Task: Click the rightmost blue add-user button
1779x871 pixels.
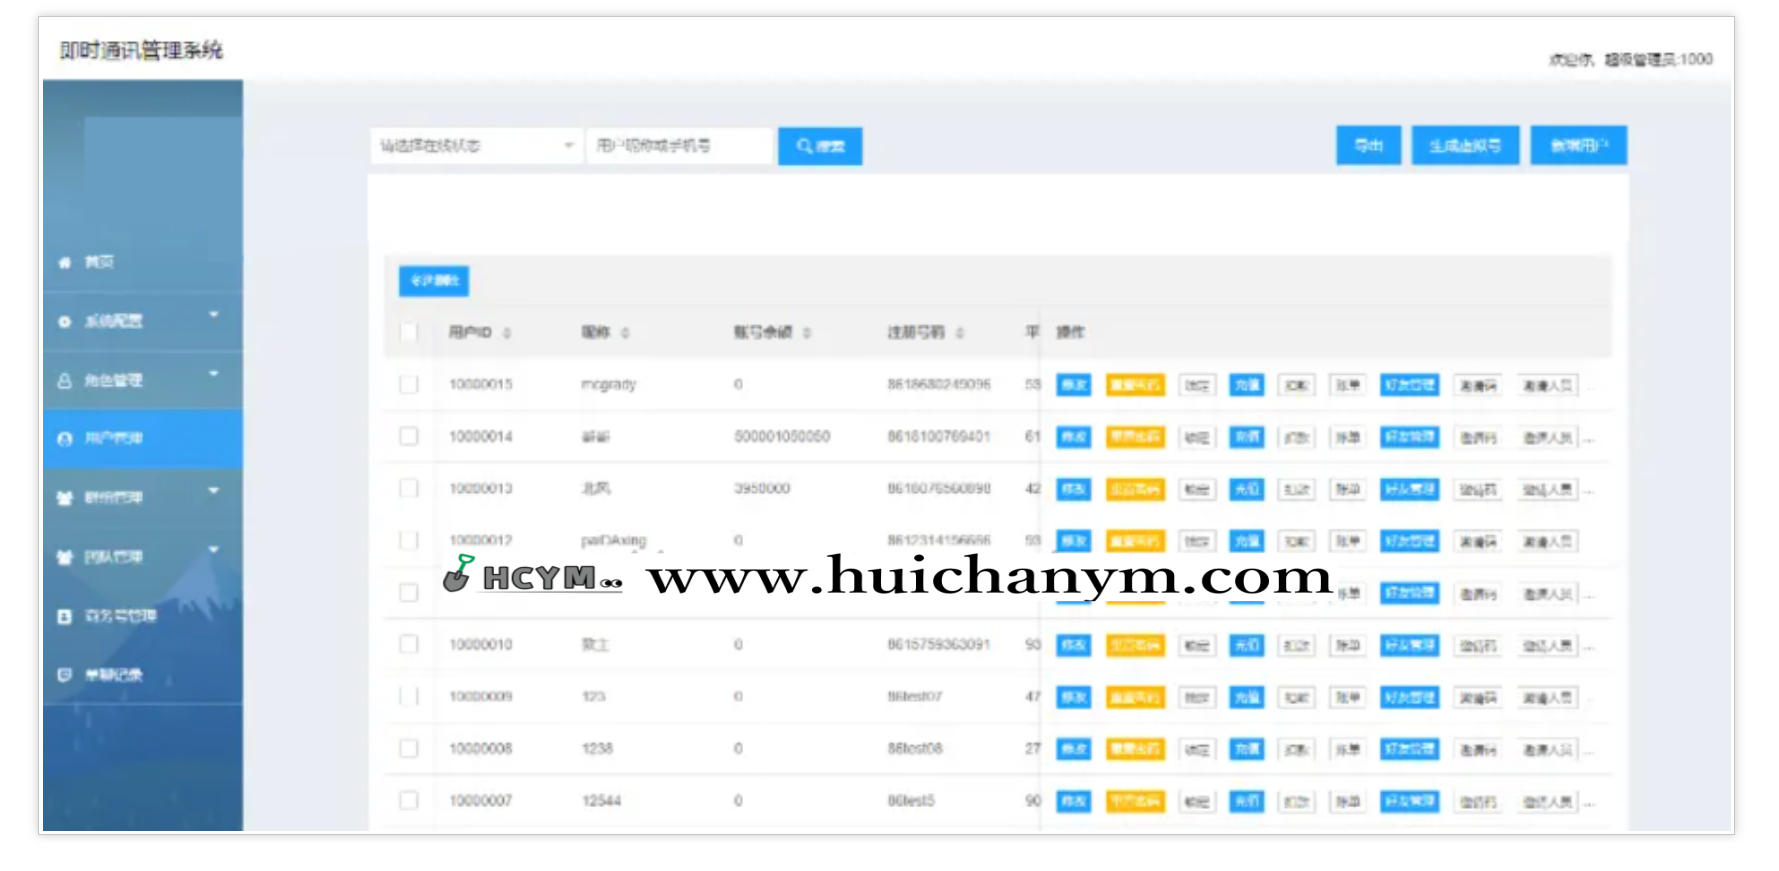Action: pos(1578,146)
